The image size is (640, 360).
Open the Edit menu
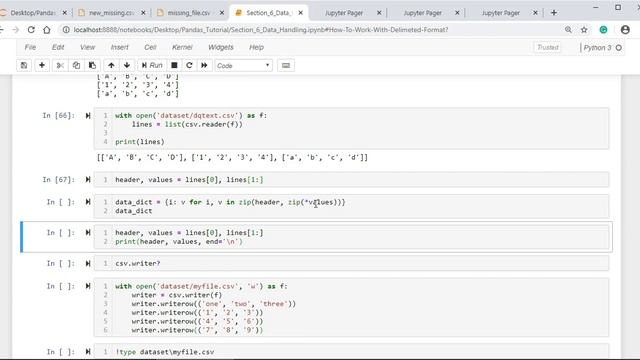coord(58,47)
